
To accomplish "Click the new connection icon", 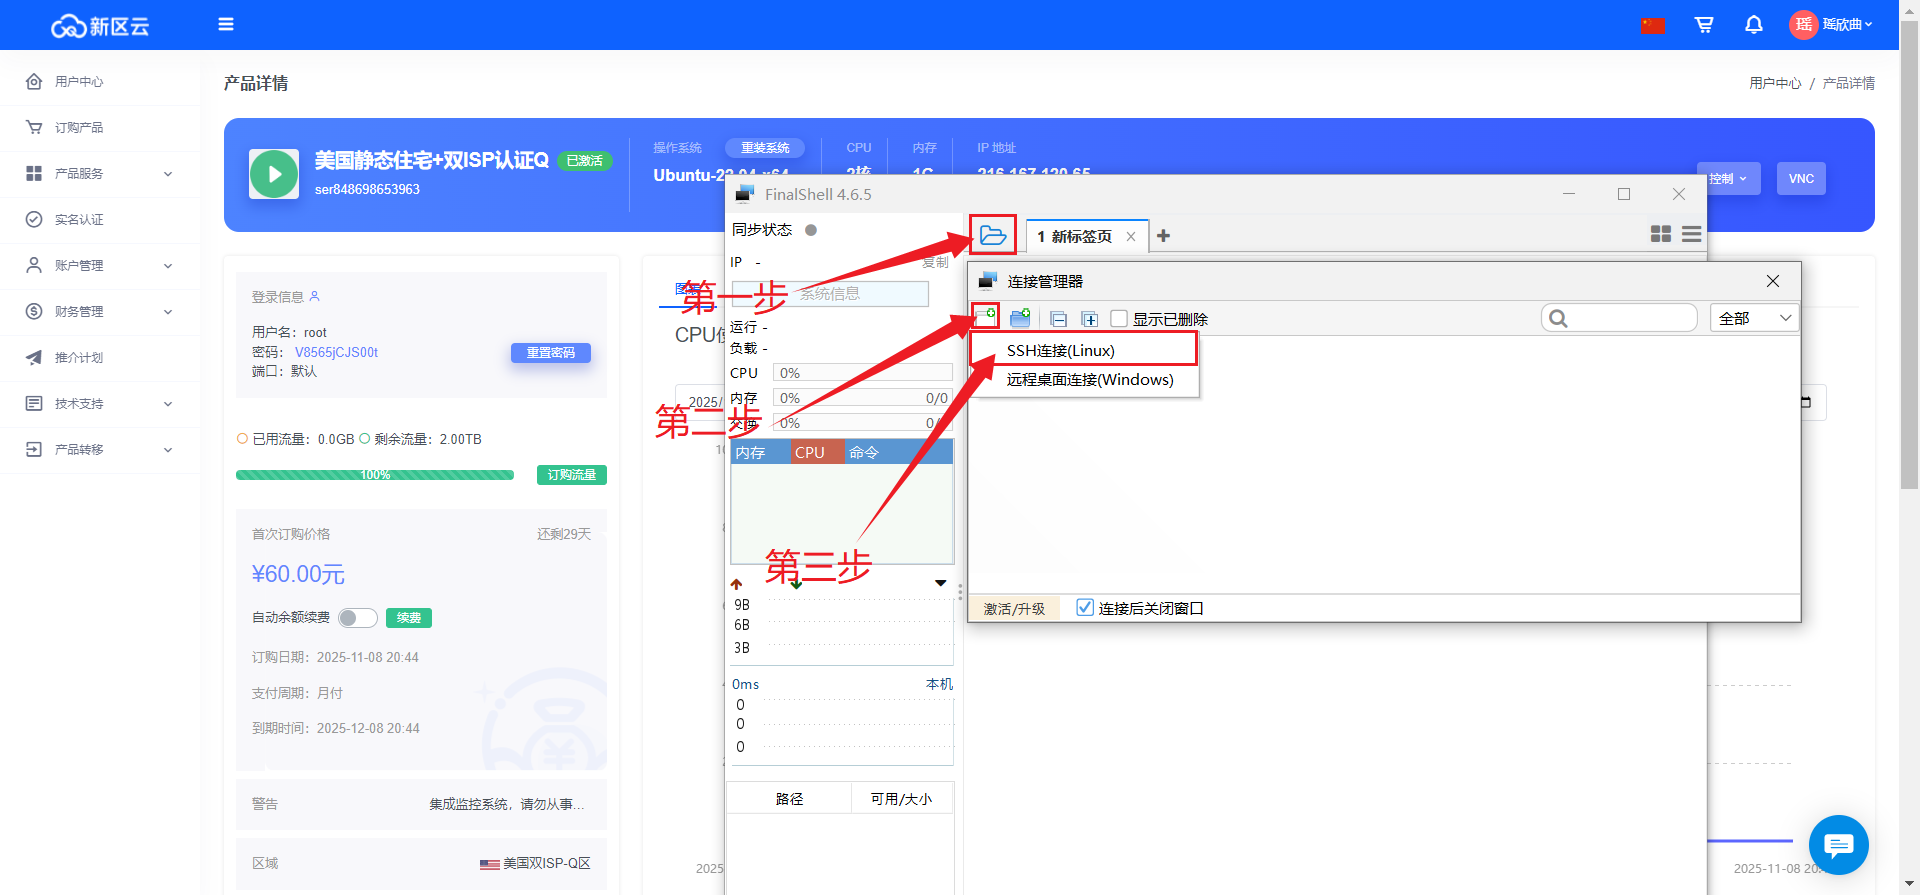I will coord(986,317).
